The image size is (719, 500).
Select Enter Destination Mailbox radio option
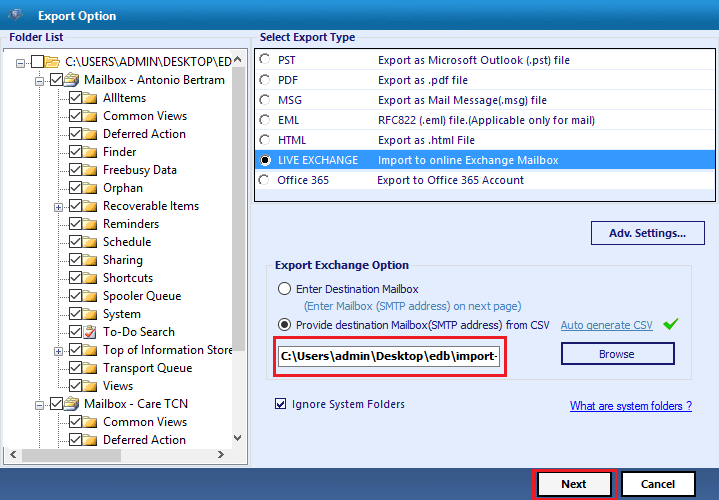coord(284,289)
